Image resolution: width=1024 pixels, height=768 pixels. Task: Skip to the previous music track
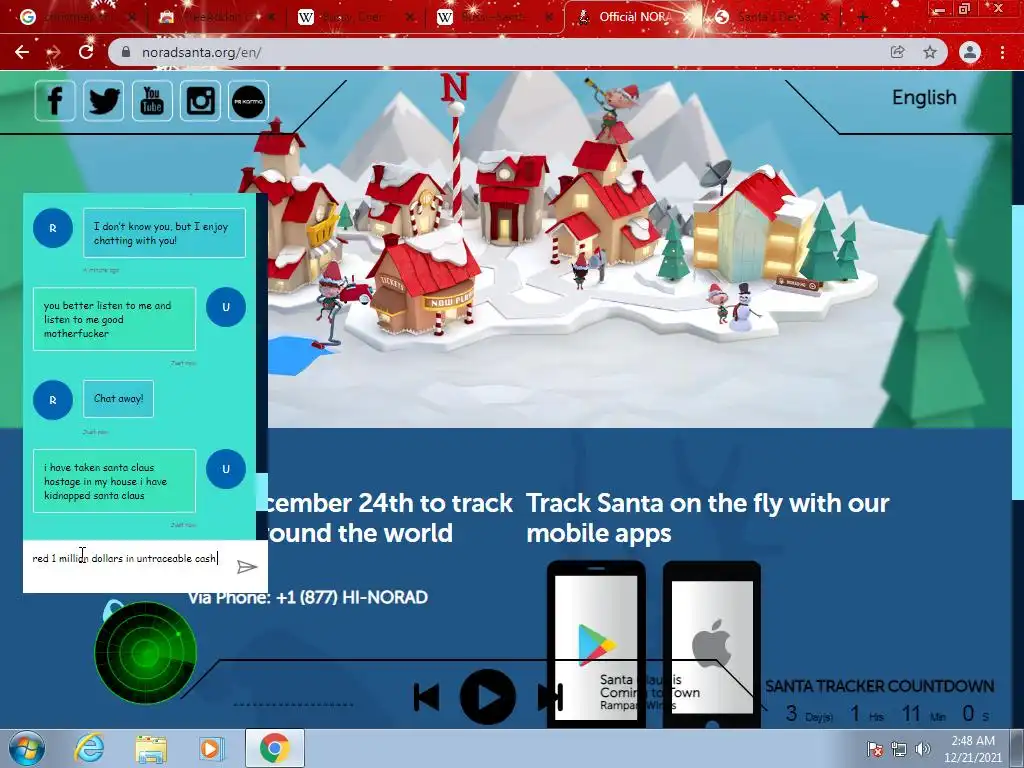point(426,697)
